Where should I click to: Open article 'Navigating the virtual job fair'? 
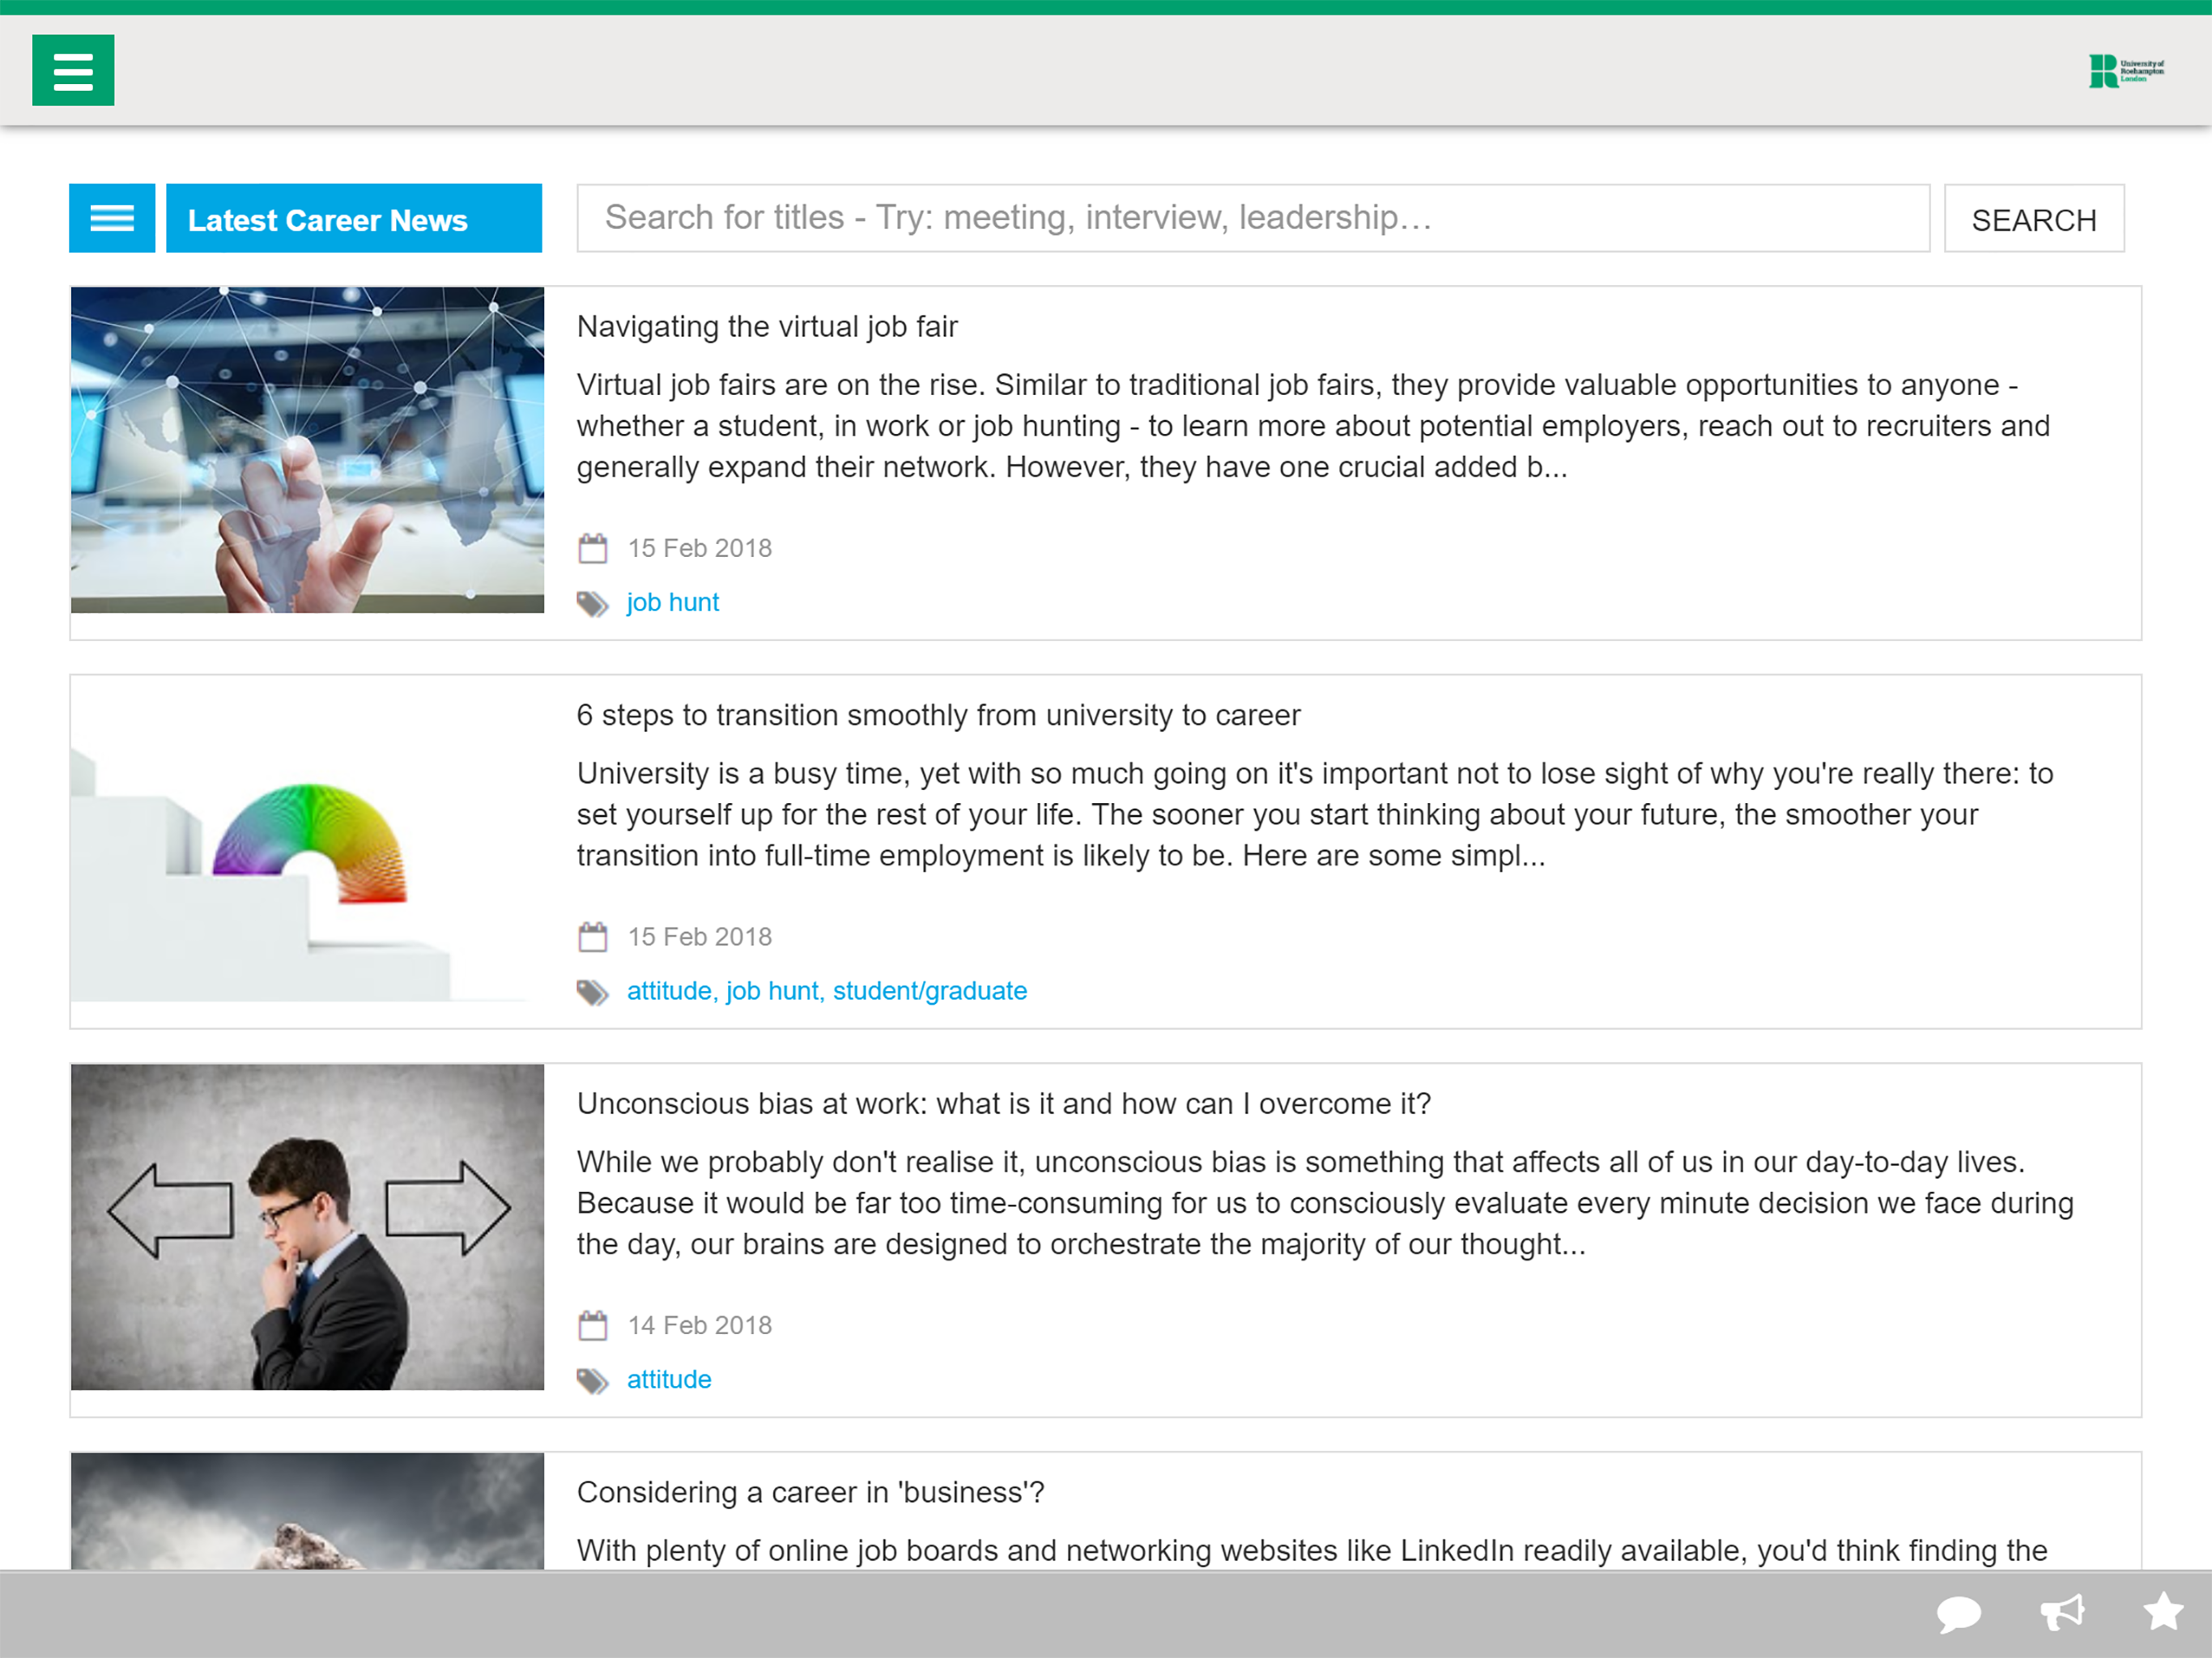click(767, 327)
